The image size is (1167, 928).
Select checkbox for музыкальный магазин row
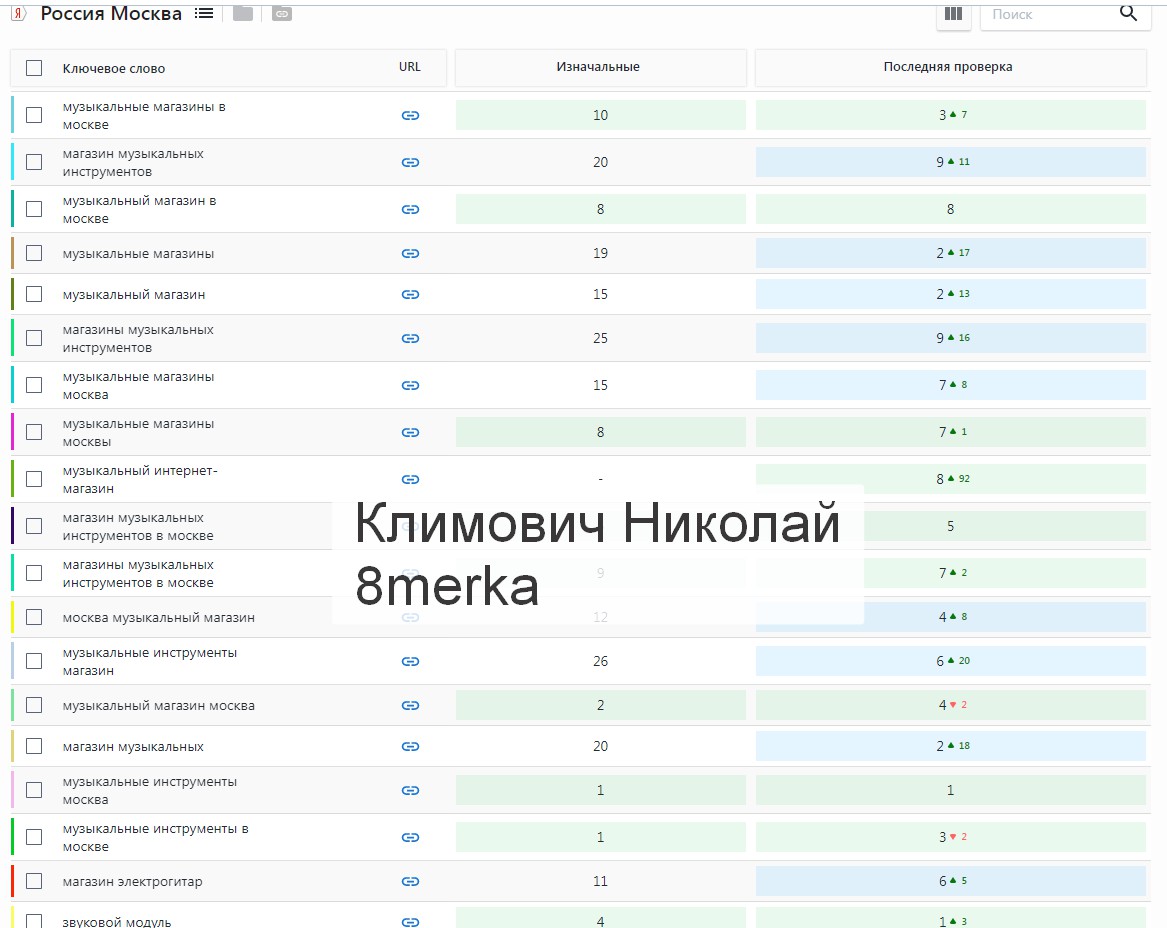pyautogui.click(x=34, y=294)
